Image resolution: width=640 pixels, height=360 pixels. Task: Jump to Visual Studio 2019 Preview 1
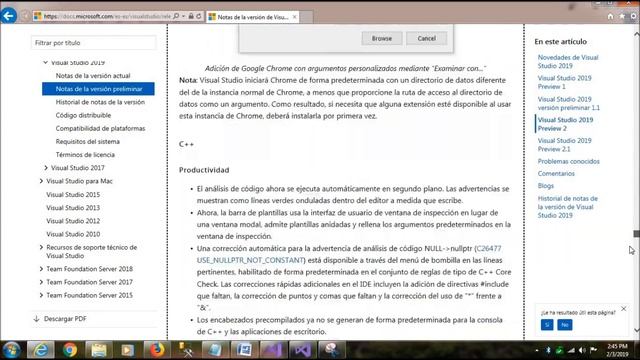tap(564, 82)
